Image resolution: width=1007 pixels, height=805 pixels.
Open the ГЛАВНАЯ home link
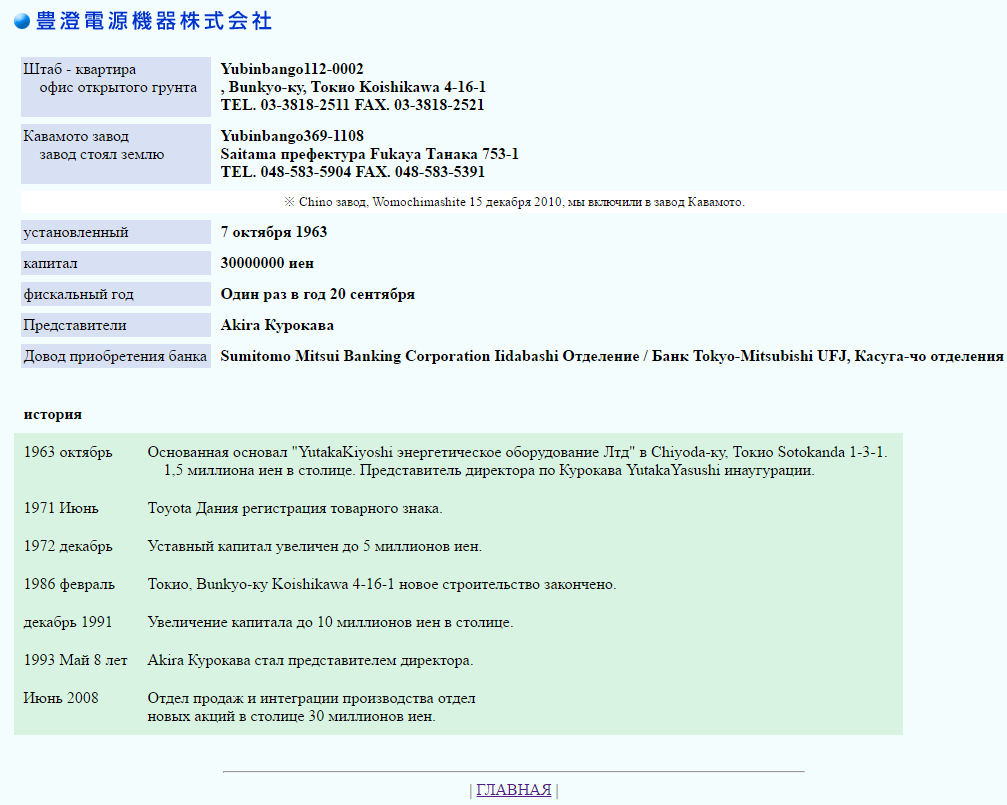coord(513,790)
